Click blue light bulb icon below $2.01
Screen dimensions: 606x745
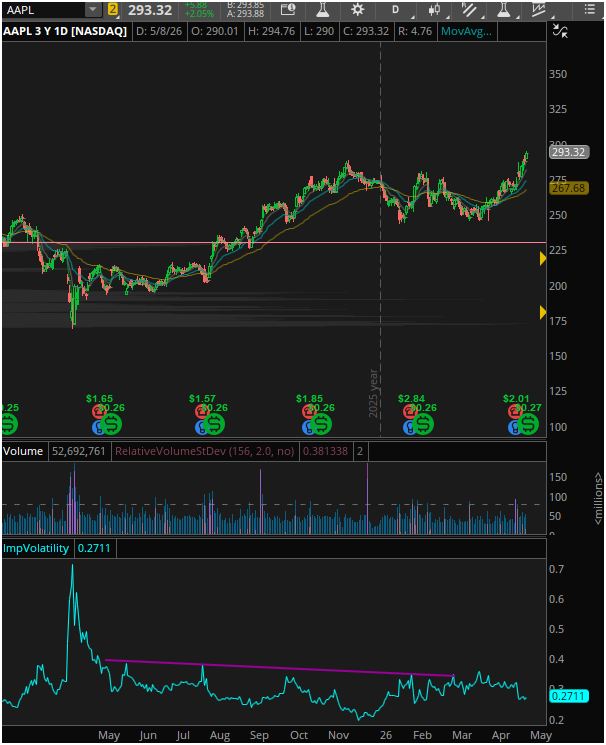[514, 428]
